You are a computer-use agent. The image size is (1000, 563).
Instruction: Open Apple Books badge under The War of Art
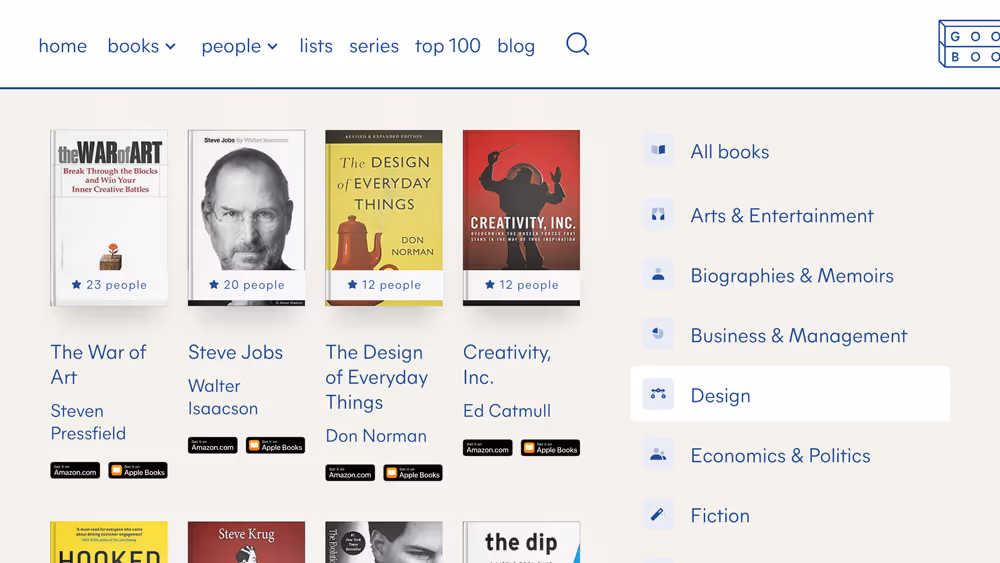138,471
